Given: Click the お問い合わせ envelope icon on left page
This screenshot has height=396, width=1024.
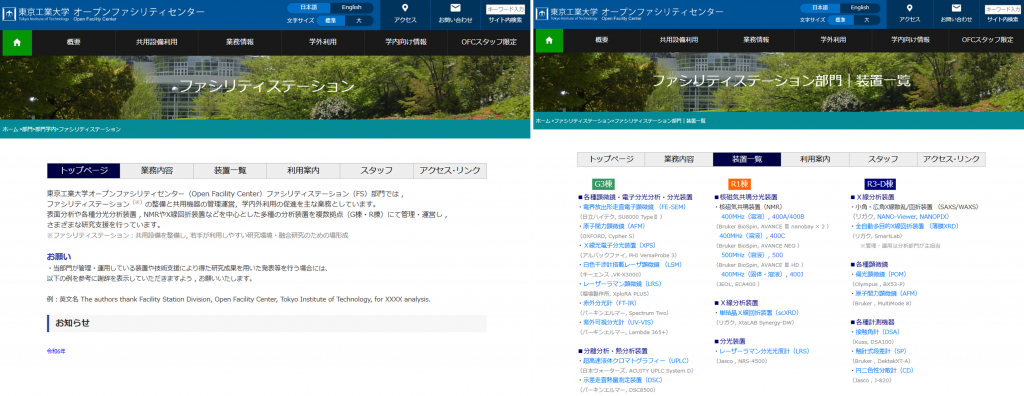Looking at the screenshot, I should (x=455, y=8).
